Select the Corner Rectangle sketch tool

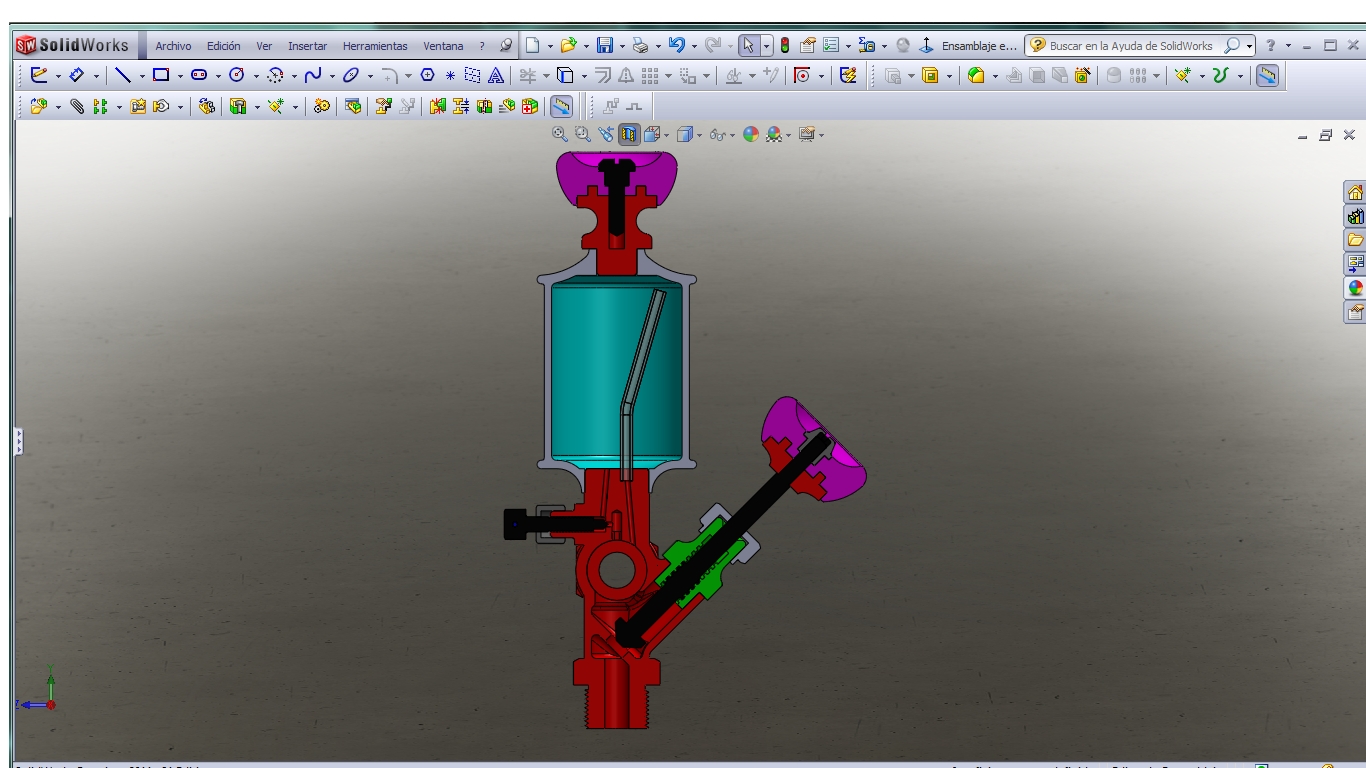160,75
